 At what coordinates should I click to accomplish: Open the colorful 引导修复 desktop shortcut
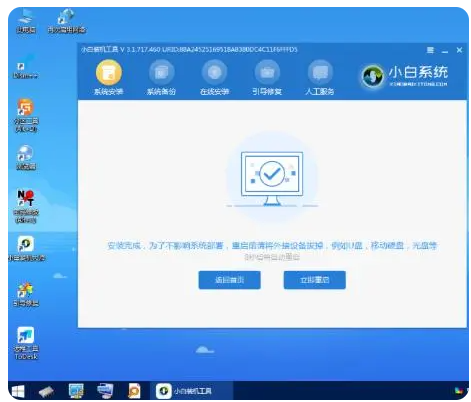point(26,295)
